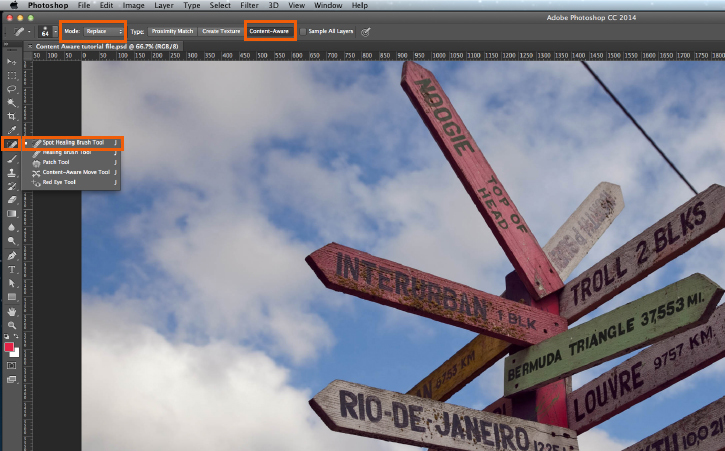This screenshot has width=725, height=451.
Task: Choose the Clone Stamp tool
Action: 12,172
